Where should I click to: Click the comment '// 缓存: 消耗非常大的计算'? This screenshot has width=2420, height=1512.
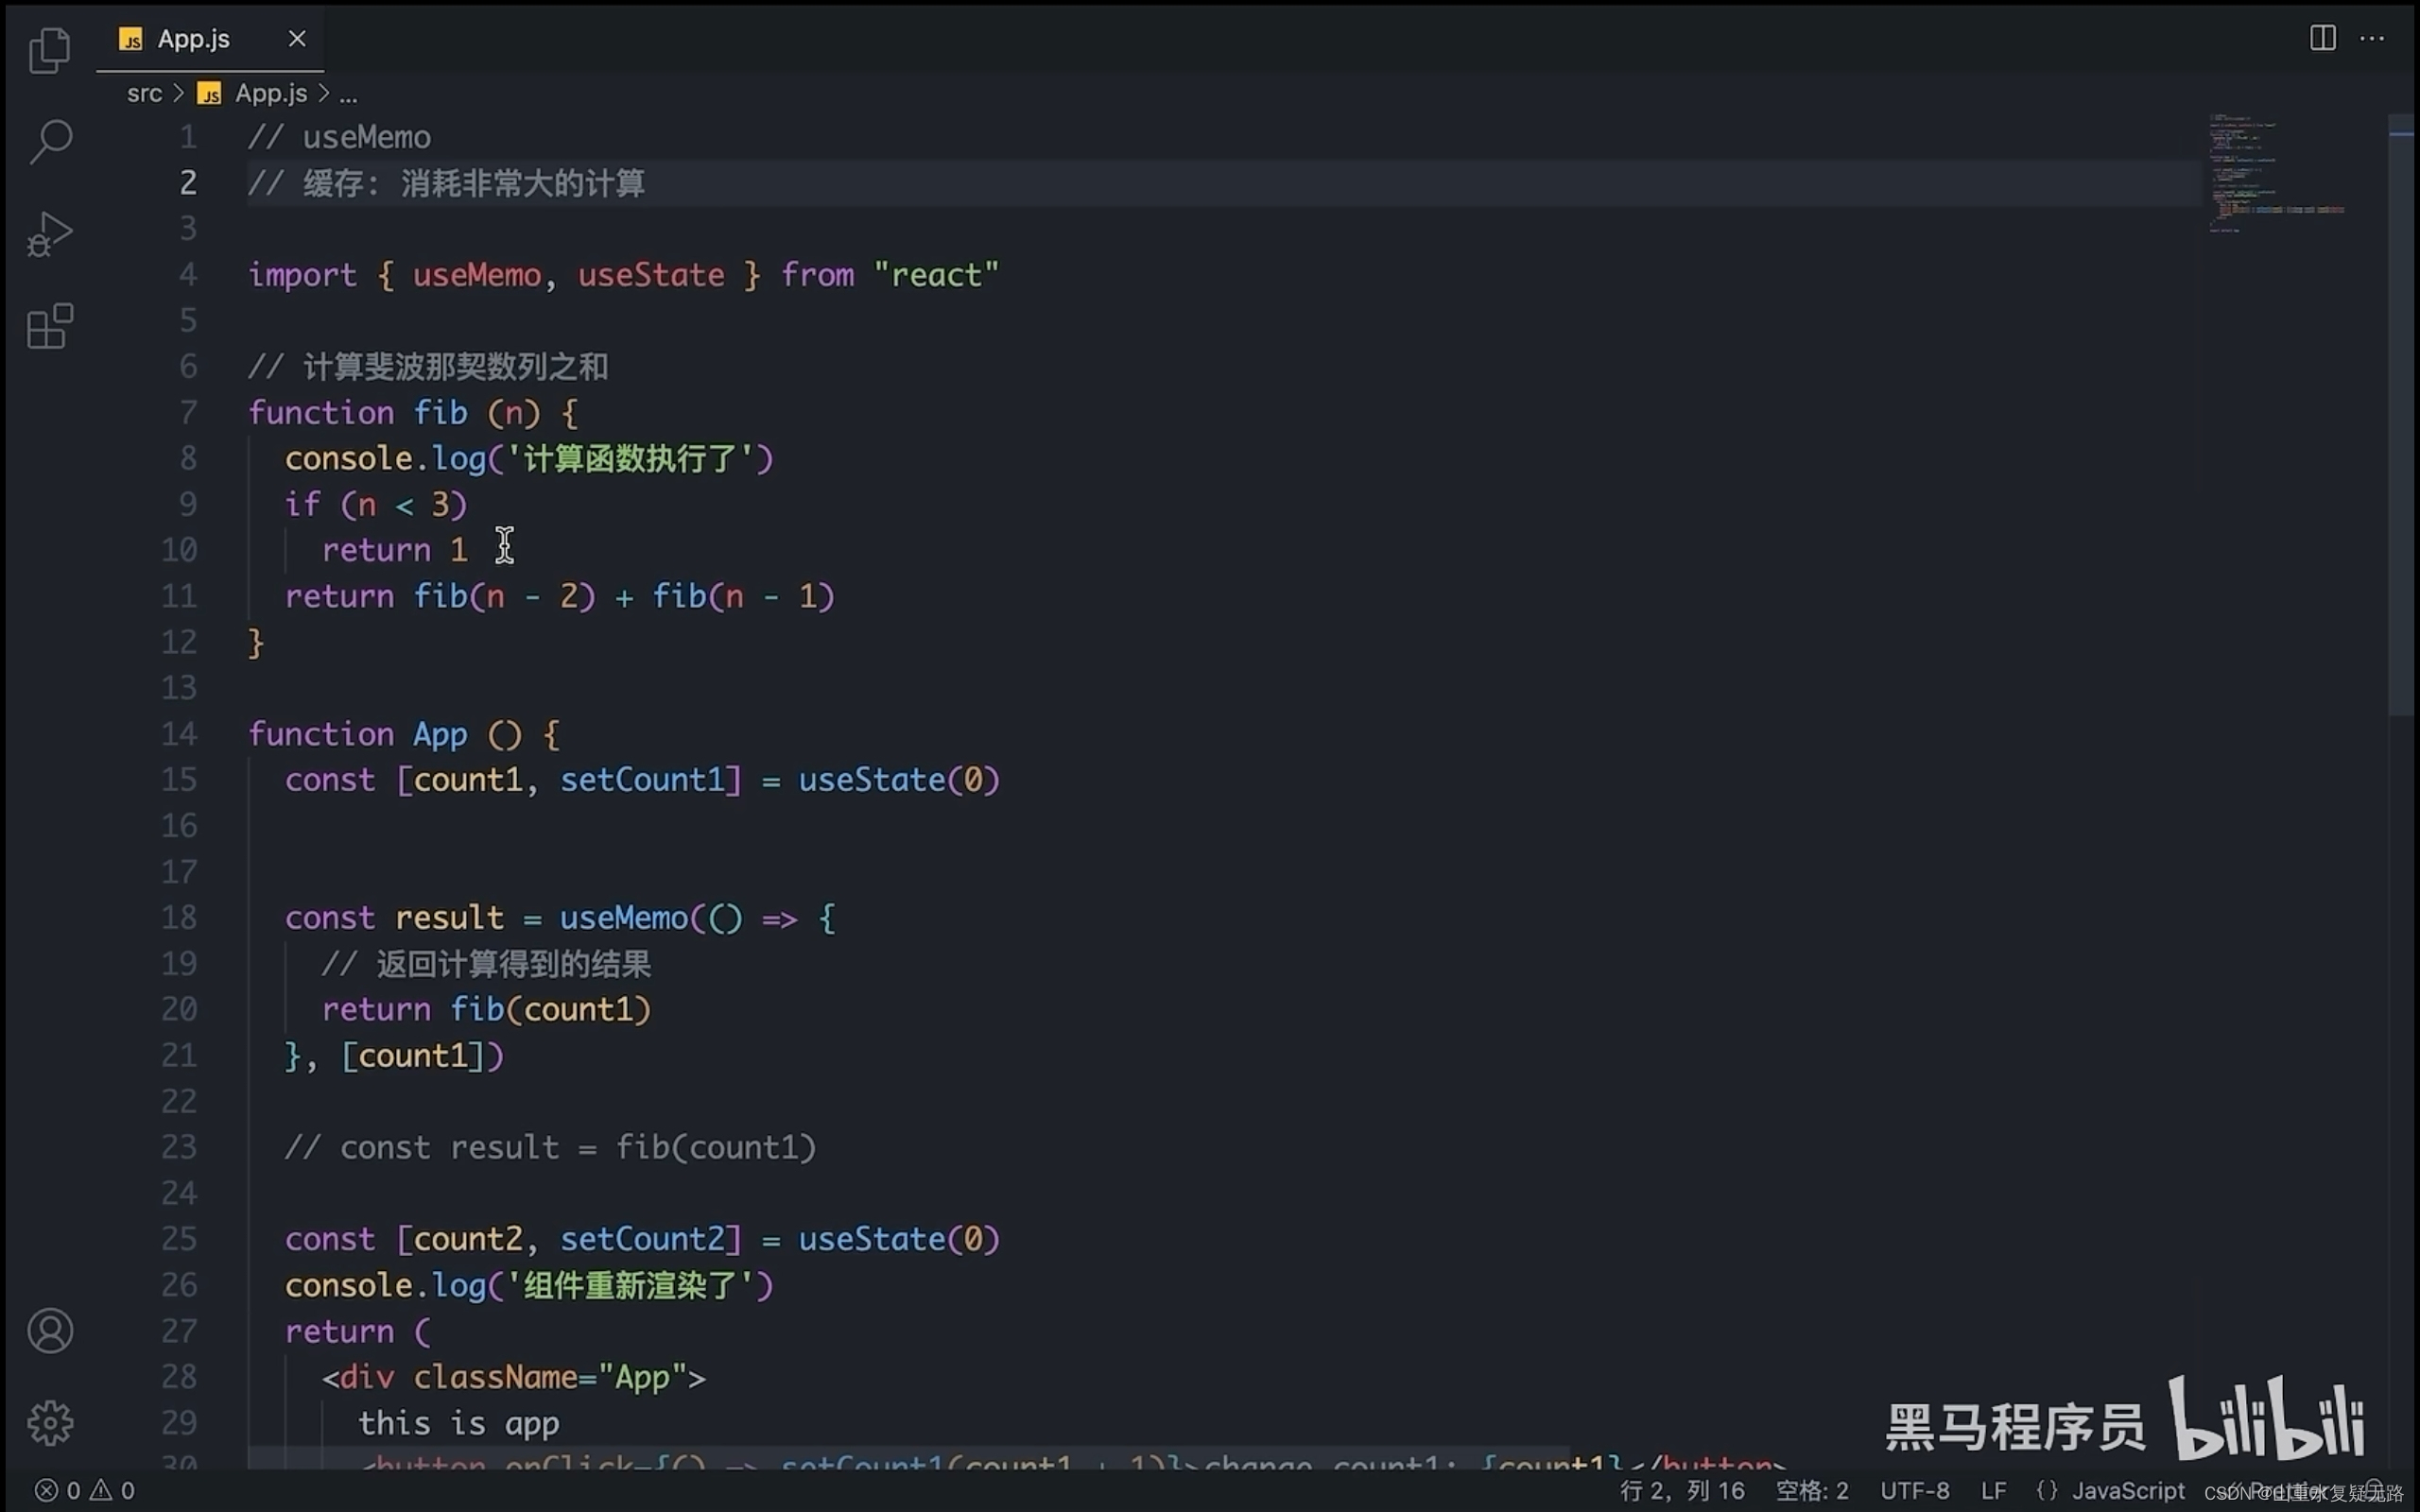[446, 183]
